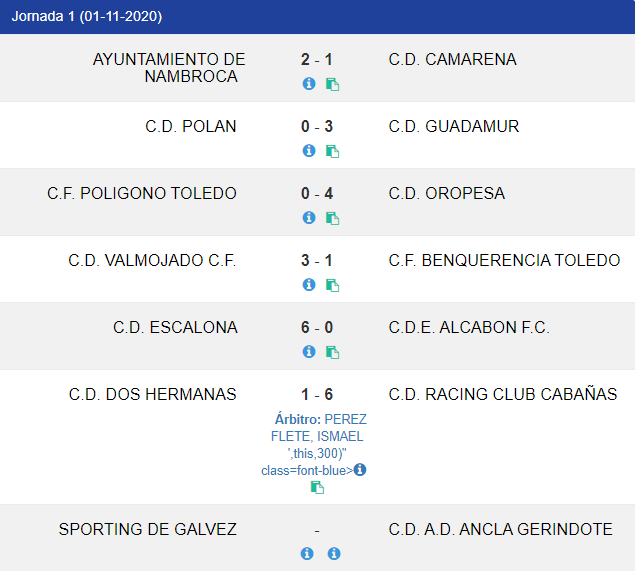
Task: Click team name SPORTING DE GALVEZ
Action: 148,529
